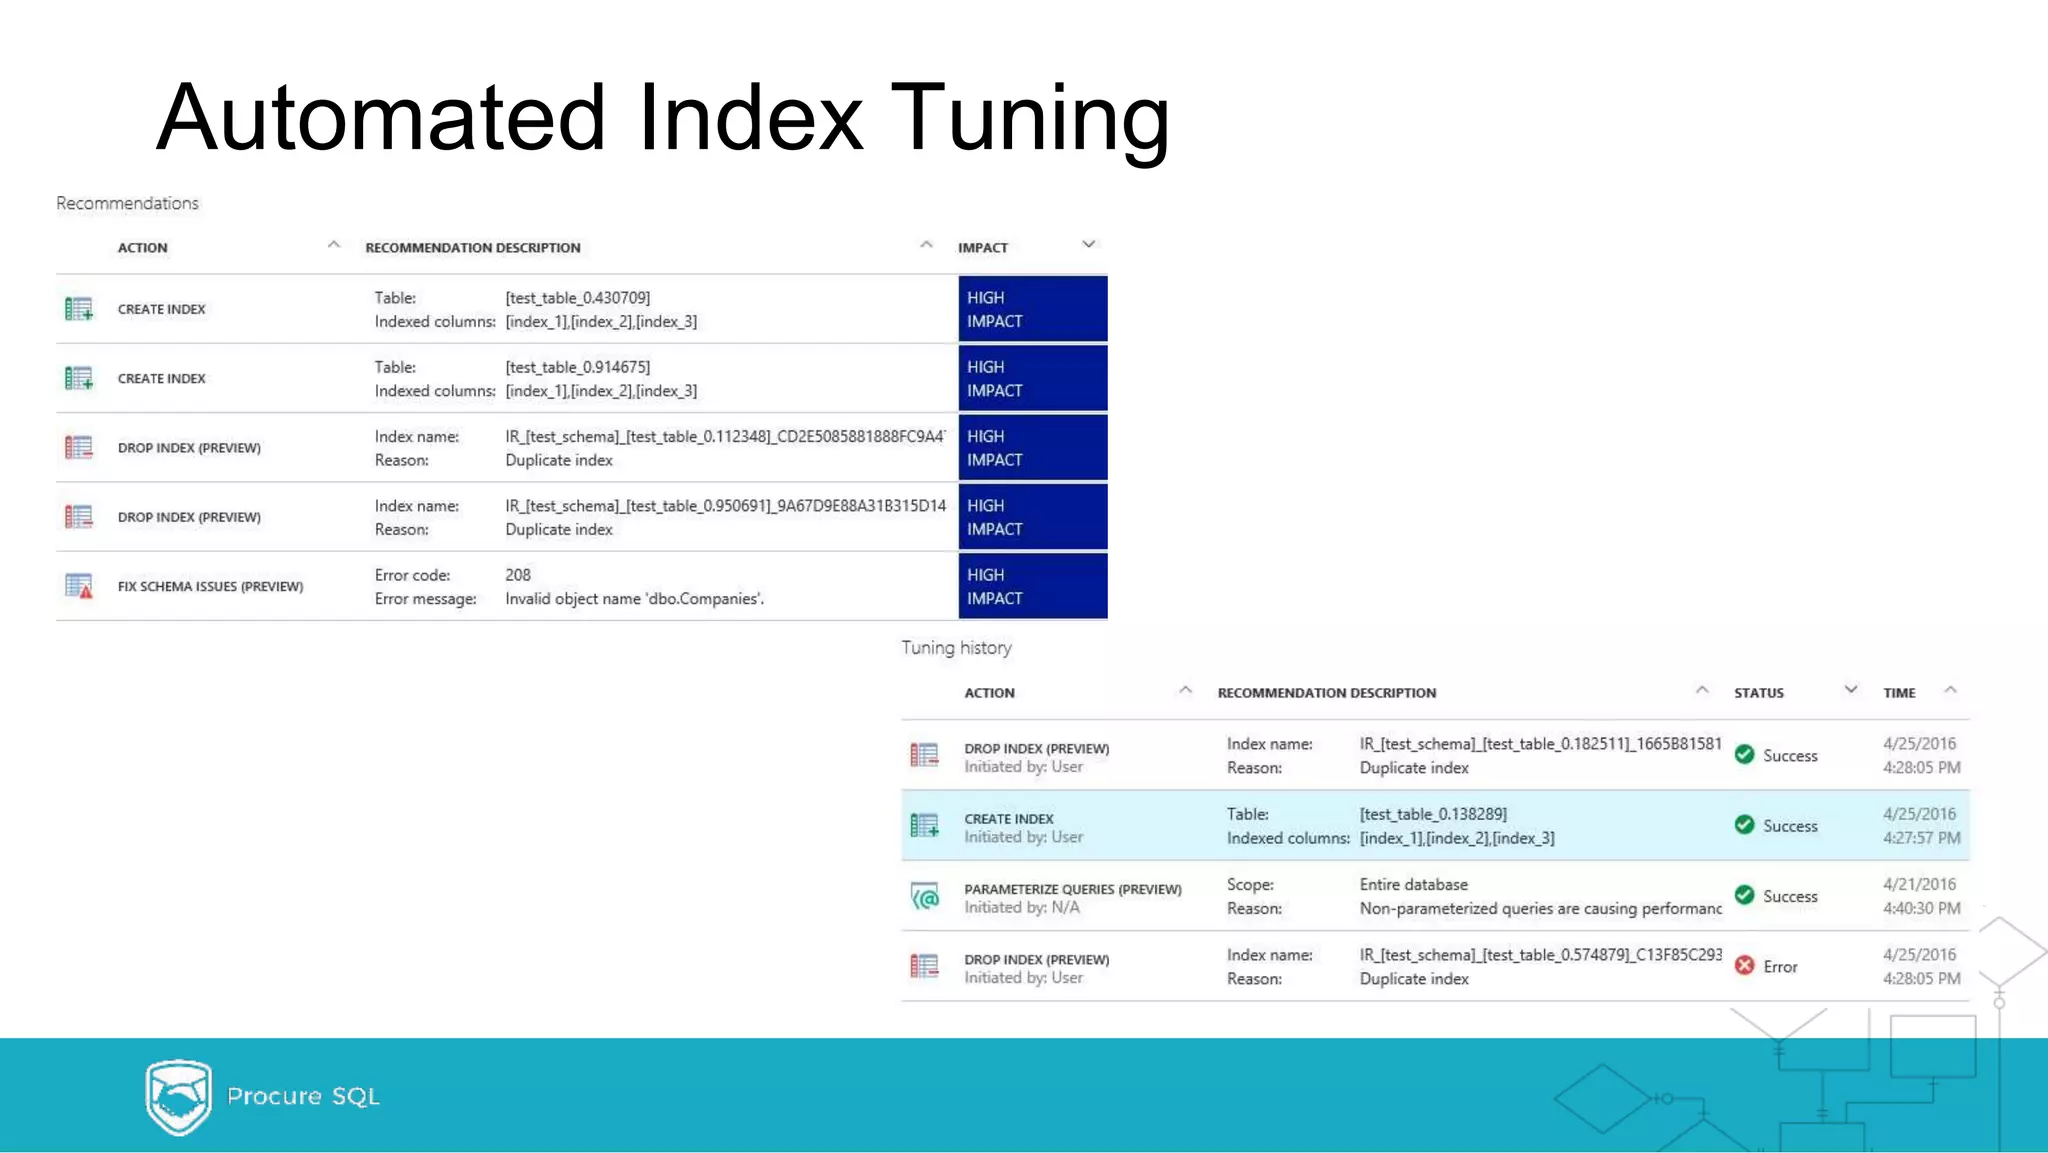The height and width of the screenshot is (1153, 2048).
Task: Click the RECOMMENDATION DESCRIPTION header in Recommendations
Action: (x=473, y=248)
